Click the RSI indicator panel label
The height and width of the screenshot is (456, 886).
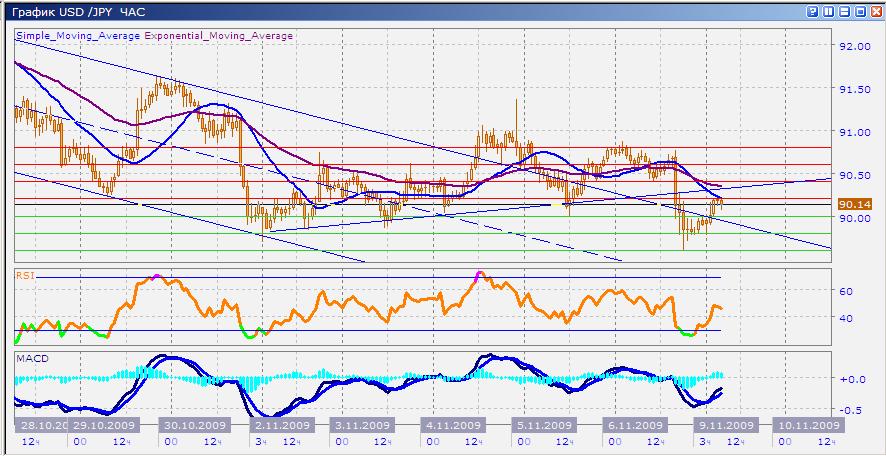coord(25,273)
